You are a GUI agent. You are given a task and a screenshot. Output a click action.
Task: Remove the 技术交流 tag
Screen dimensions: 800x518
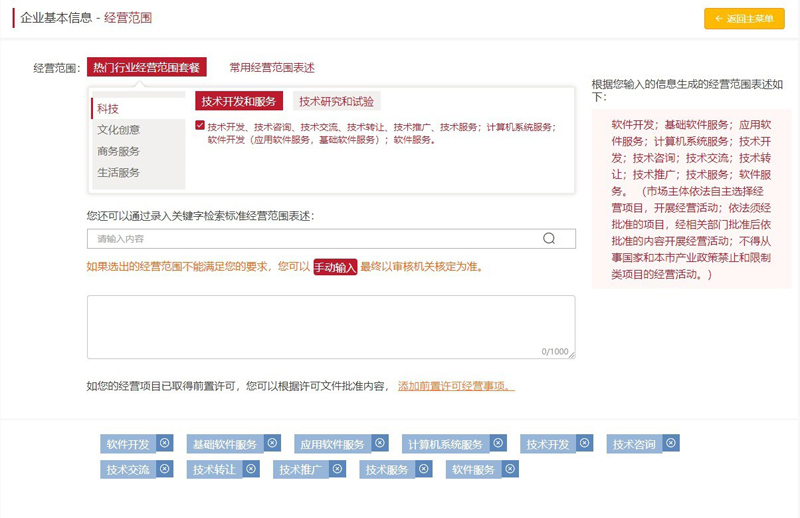click(166, 468)
